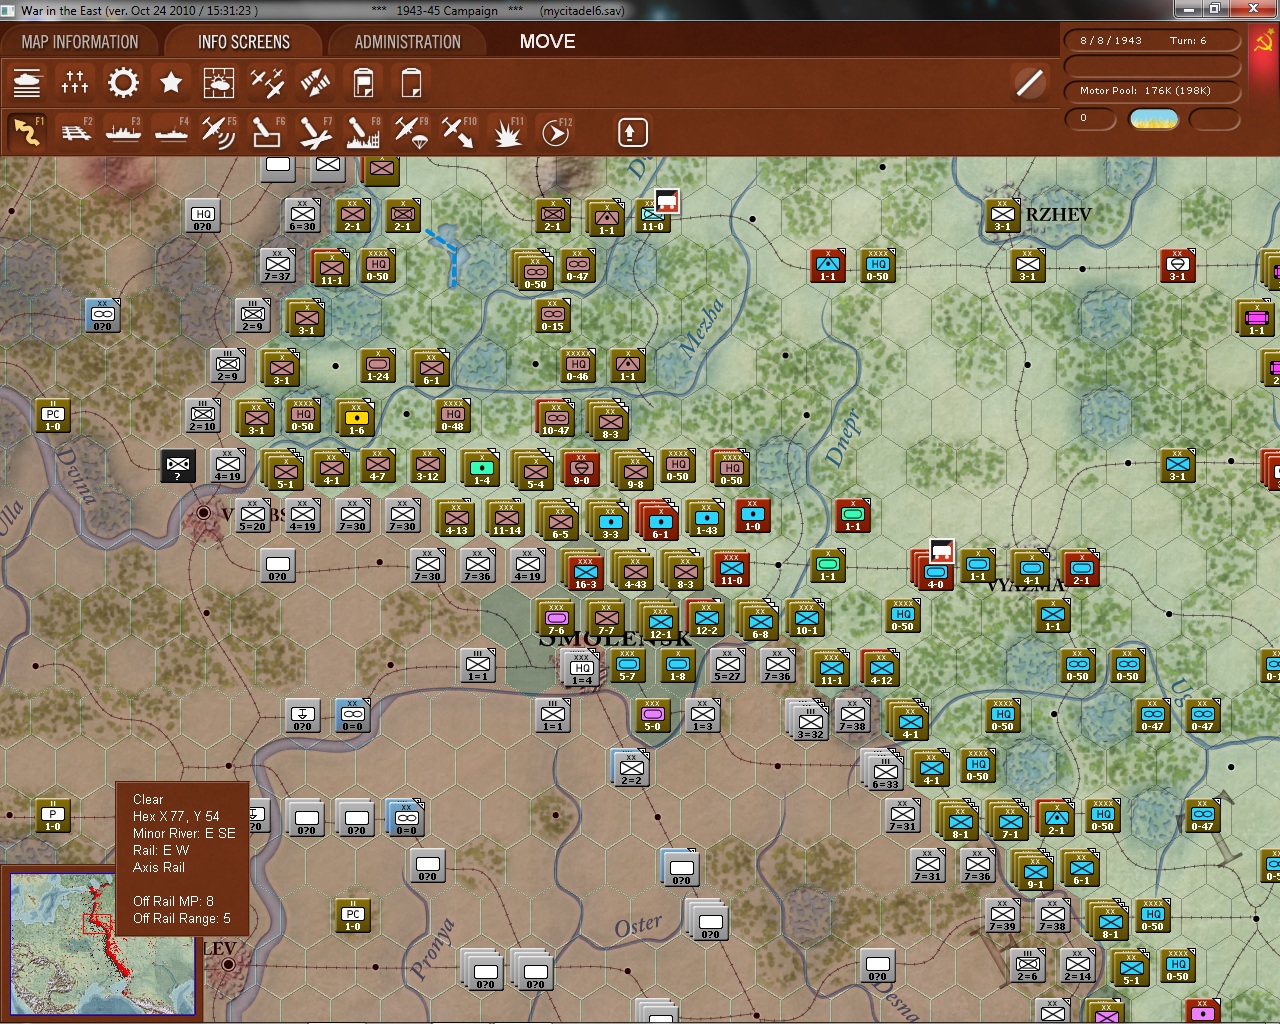Open the weather map icon screen

(x=219, y=82)
